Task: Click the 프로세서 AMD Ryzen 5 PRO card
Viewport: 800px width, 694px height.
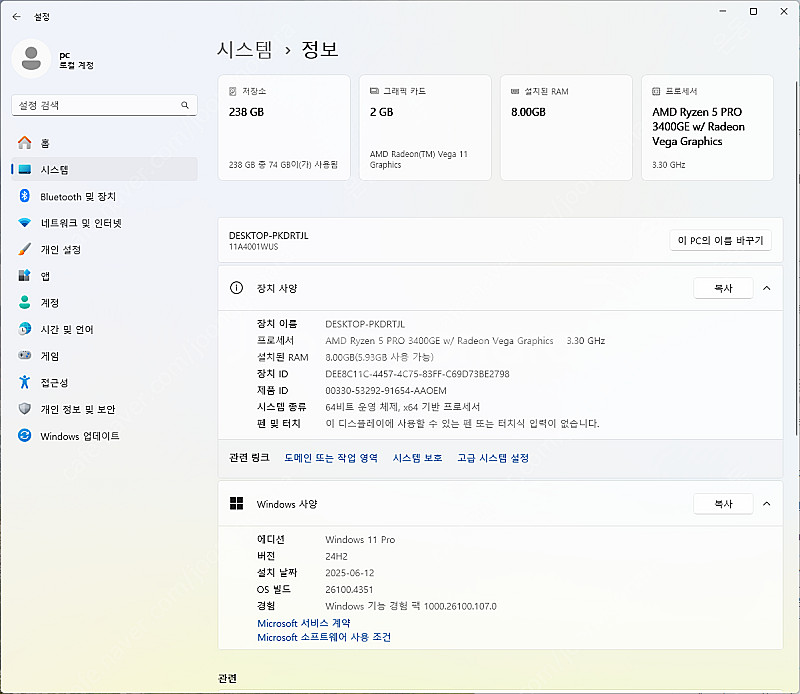Action: pyautogui.click(x=707, y=128)
